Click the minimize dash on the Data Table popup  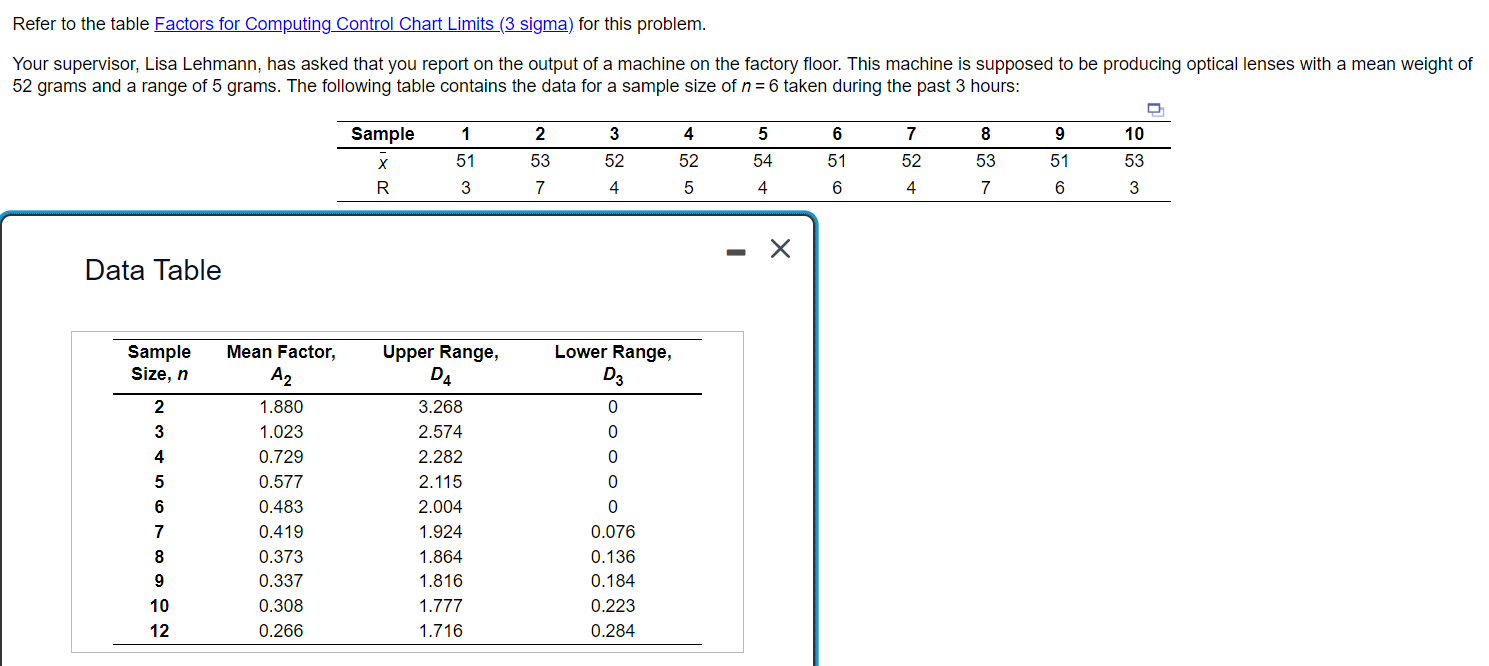tap(735, 250)
